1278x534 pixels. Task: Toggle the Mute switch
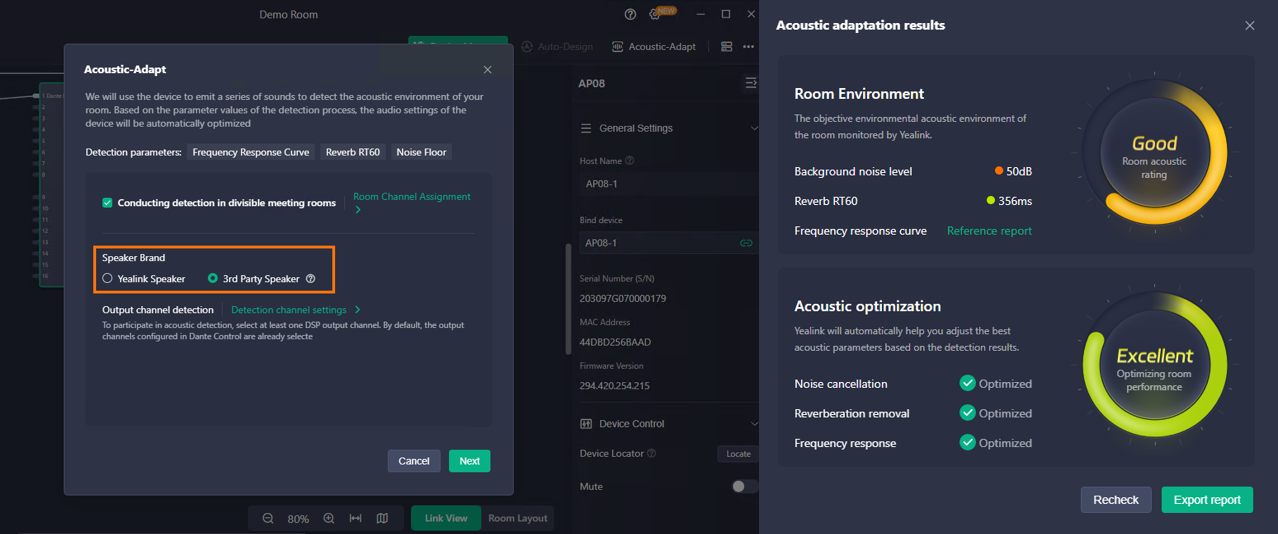tap(744, 486)
